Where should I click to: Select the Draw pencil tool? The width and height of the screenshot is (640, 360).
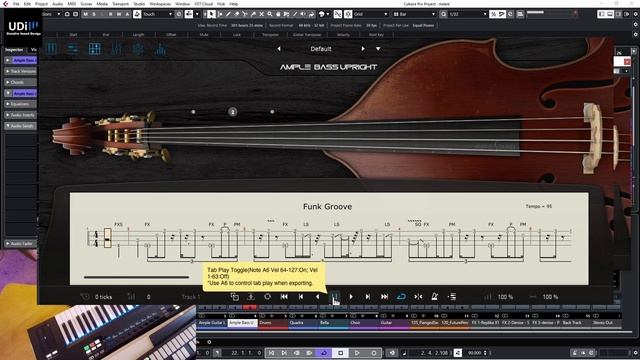(228, 14)
